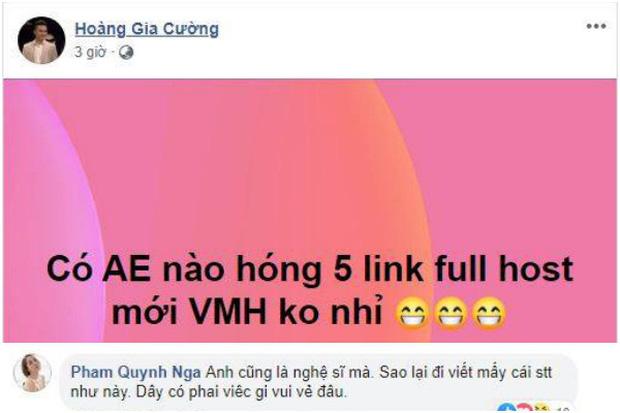Click the yellow Haha reaction on the comment
This screenshot has width=620, height=413.
click(542, 408)
